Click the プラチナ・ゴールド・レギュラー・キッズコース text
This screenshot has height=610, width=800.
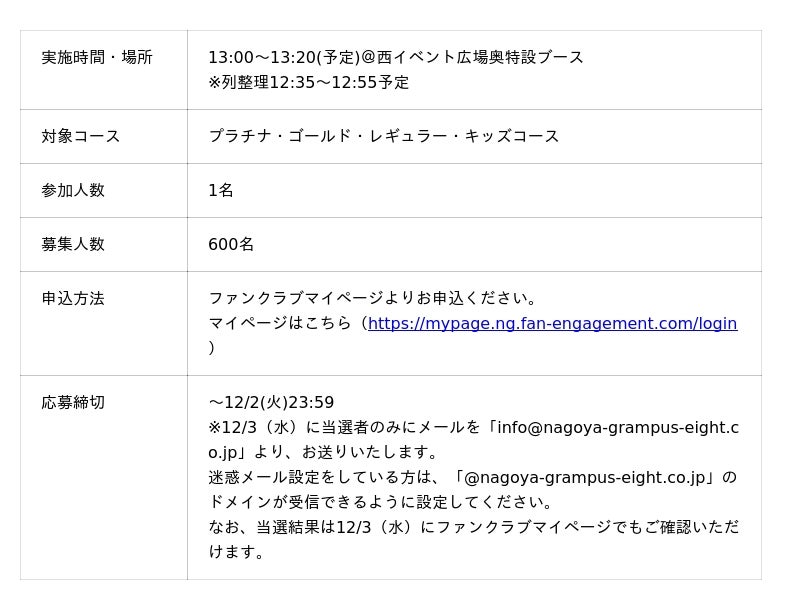pos(383,136)
